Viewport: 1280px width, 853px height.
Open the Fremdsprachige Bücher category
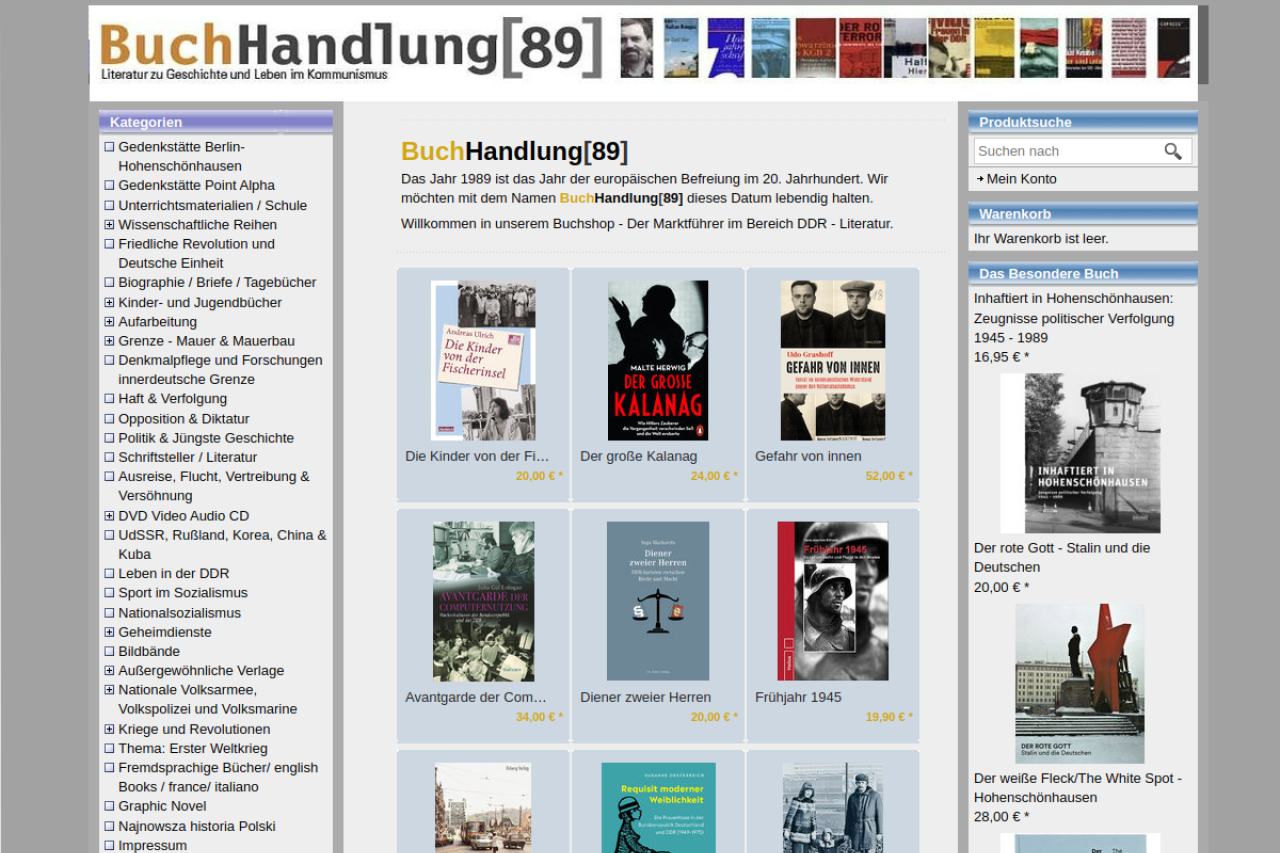pyautogui.click(x=218, y=777)
